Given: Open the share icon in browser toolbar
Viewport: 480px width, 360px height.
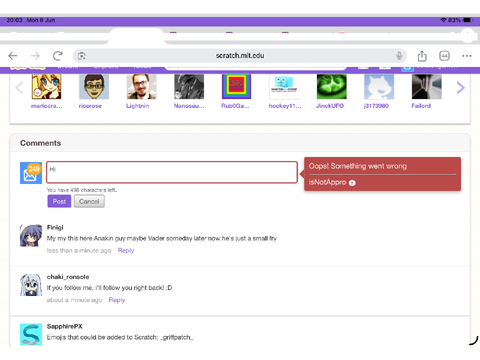Looking at the screenshot, I should (x=422, y=56).
